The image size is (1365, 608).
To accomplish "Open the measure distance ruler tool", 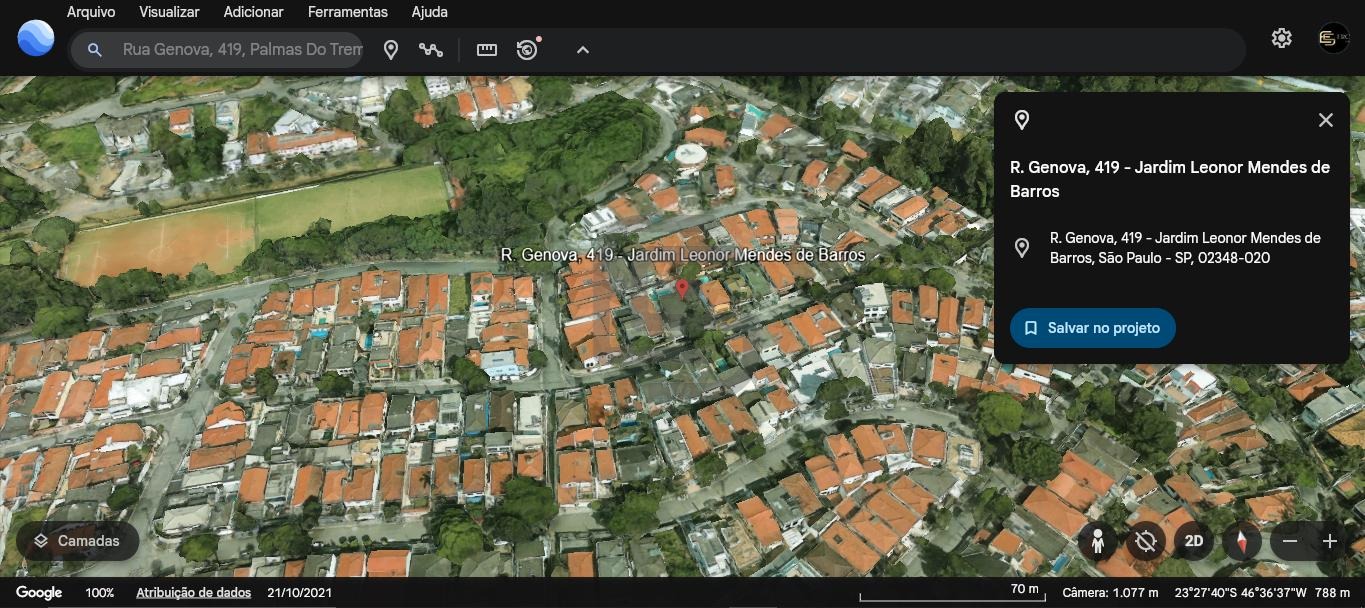I will [x=487, y=49].
